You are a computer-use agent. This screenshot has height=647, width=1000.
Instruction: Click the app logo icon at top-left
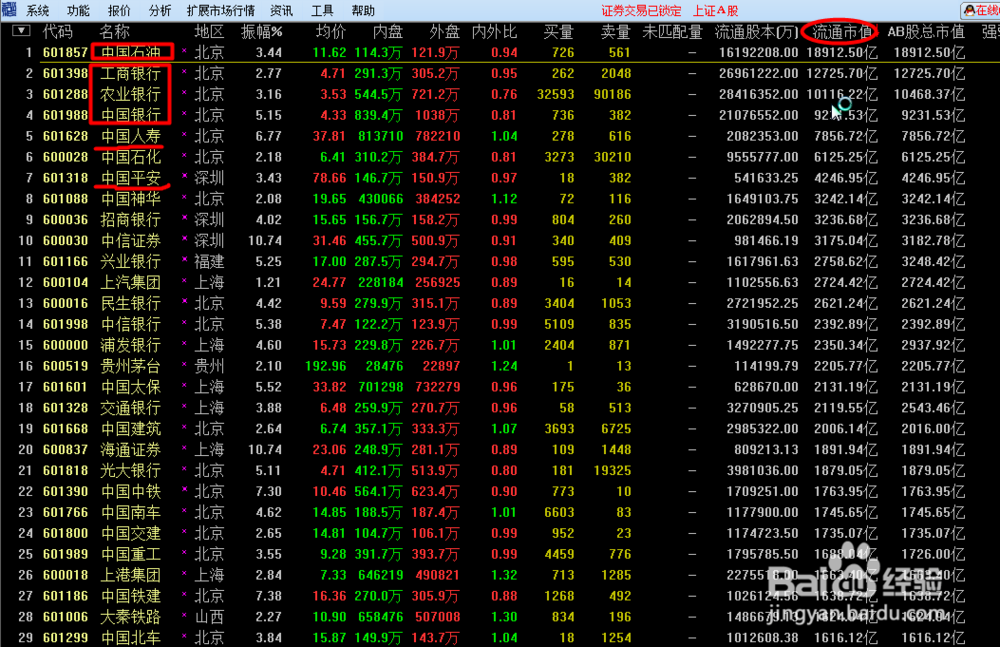(x=9, y=9)
